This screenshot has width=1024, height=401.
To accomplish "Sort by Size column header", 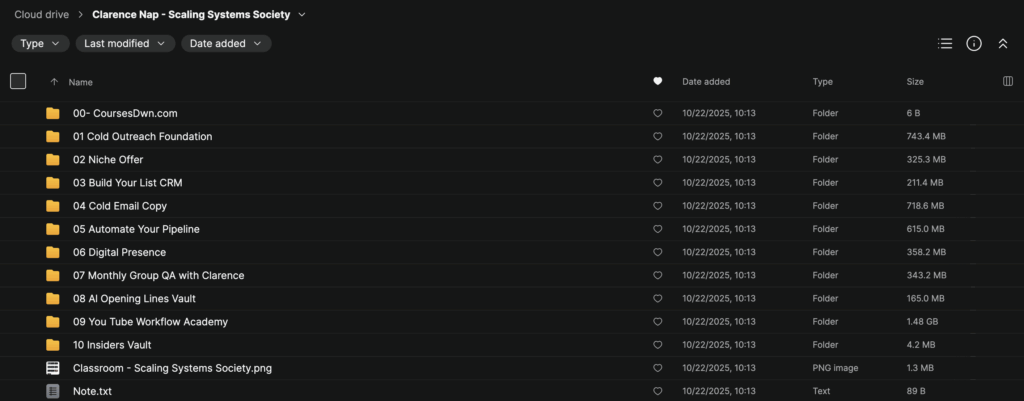I will pos(915,82).
